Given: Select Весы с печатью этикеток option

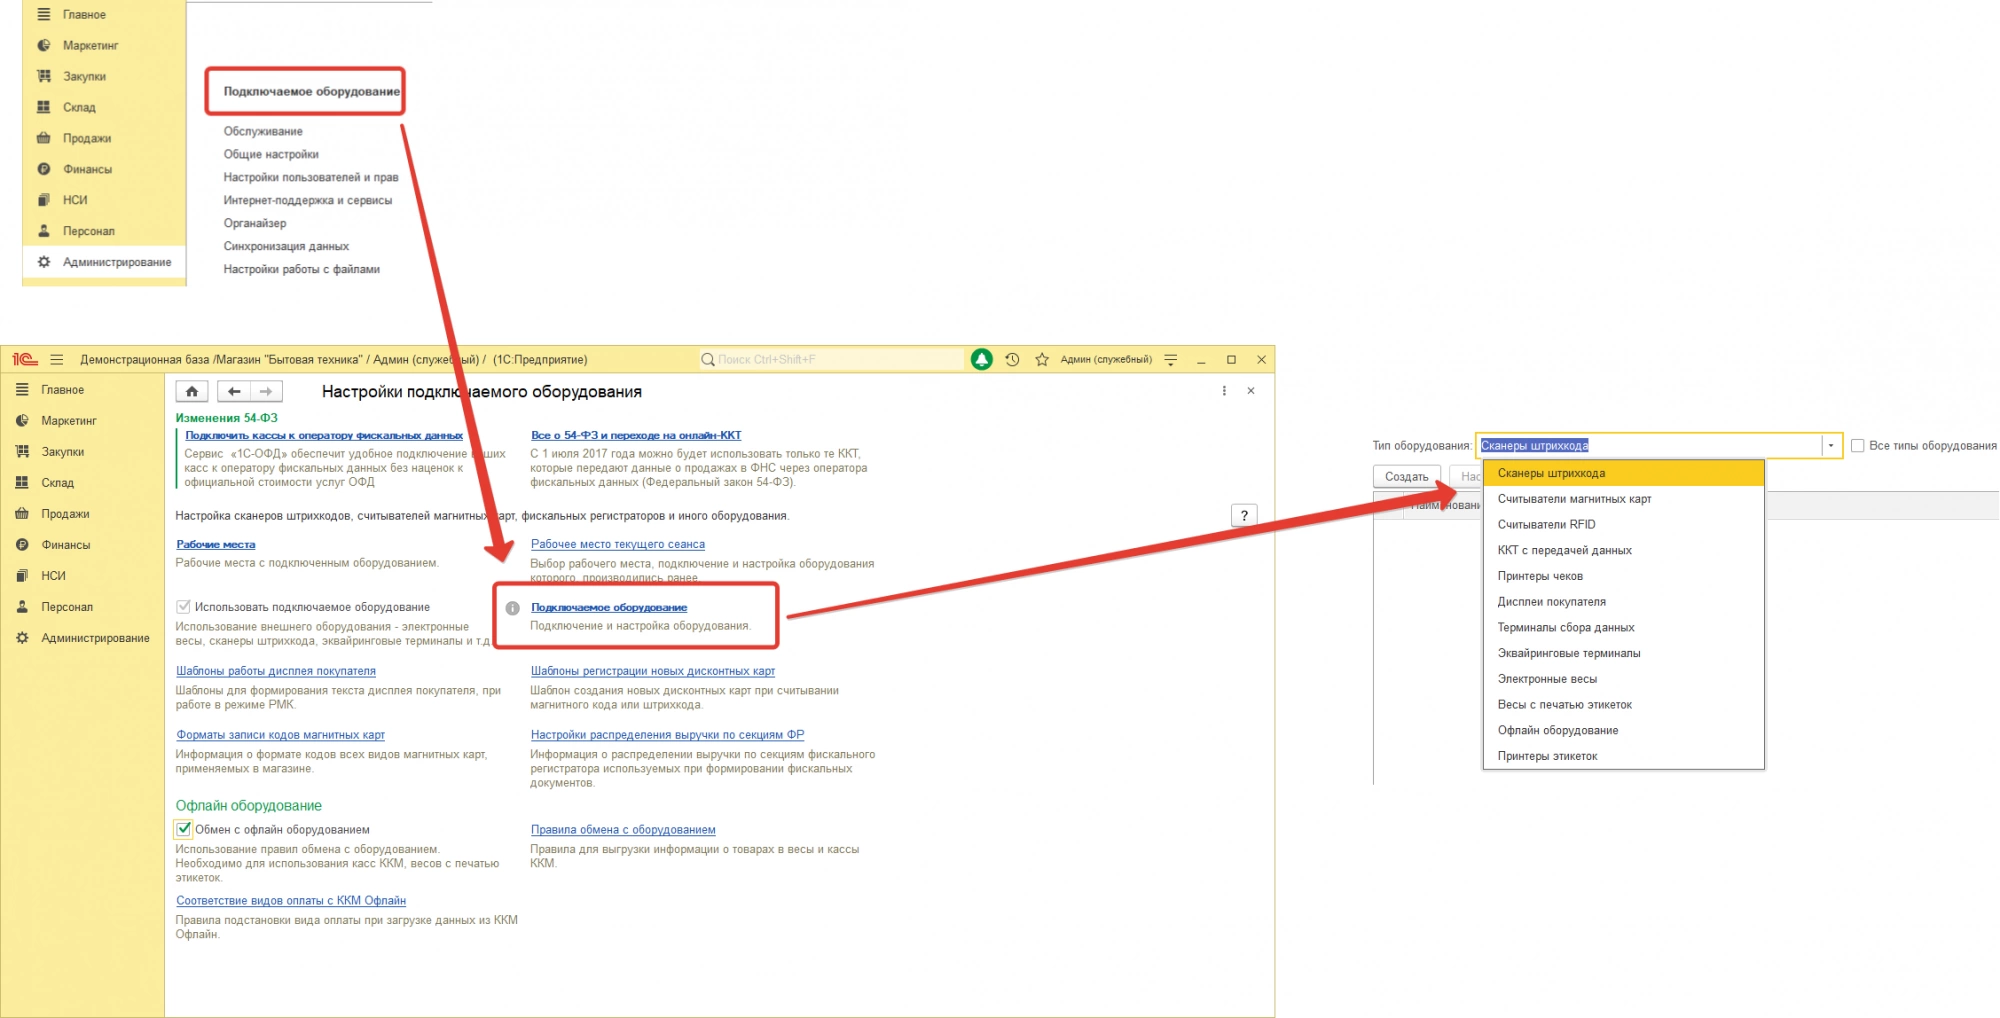Looking at the screenshot, I should [1624, 705].
